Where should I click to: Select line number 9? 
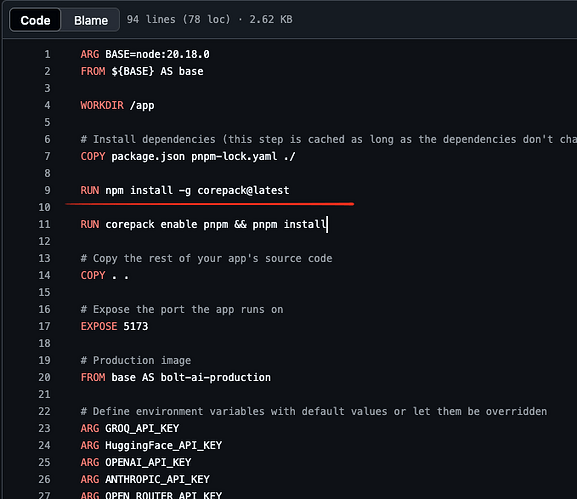(x=47, y=190)
